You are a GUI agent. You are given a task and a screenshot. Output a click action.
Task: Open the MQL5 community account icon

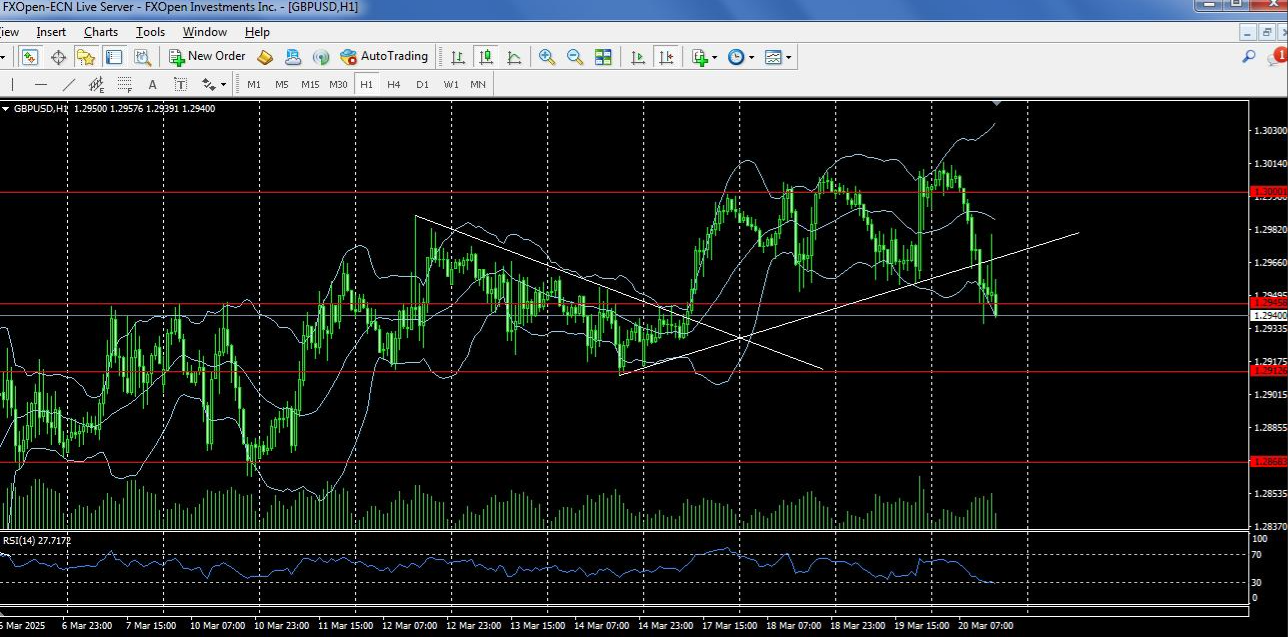(293, 57)
